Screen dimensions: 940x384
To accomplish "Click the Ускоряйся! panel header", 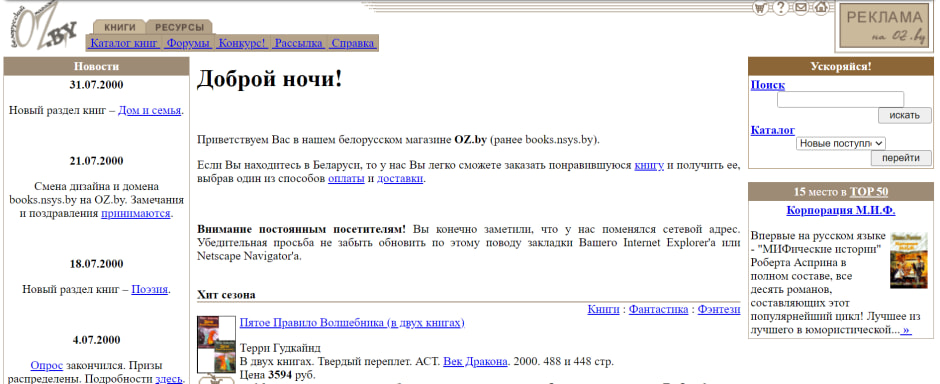I will pyautogui.click(x=840, y=66).
